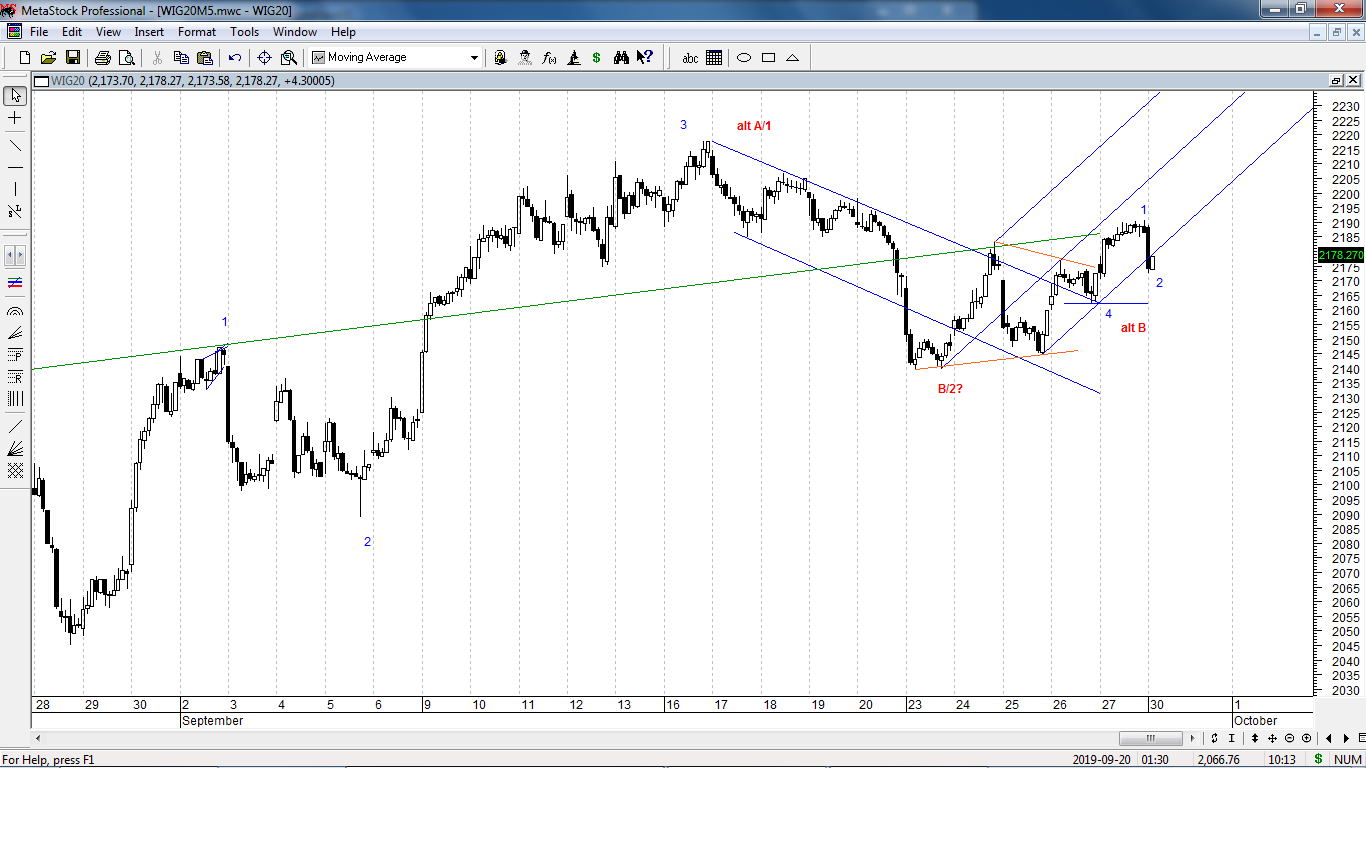1366x842 pixels.
Task: Click the Cut scissors toolbar icon
Action: click(x=159, y=58)
